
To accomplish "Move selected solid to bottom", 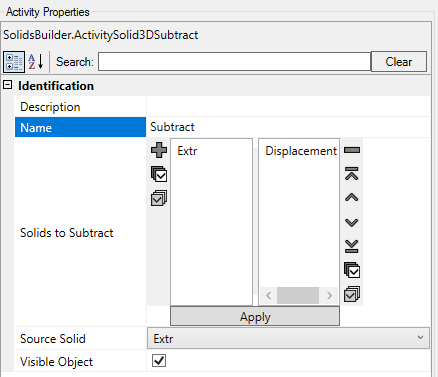I will 352,246.
